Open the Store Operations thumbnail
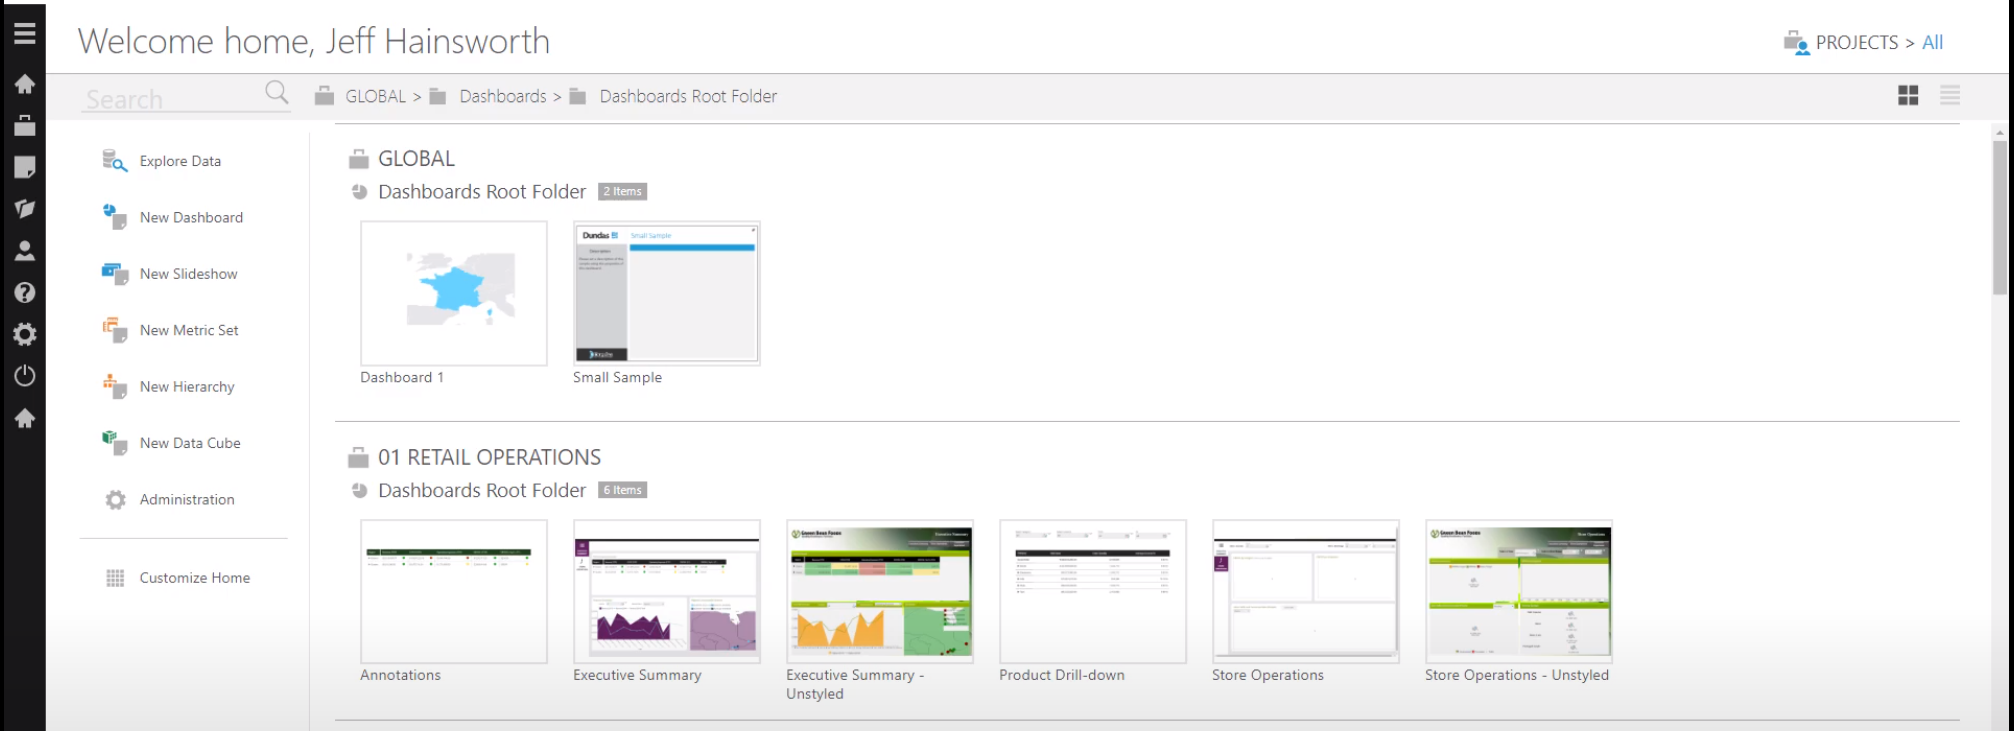Image resolution: width=2014 pixels, height=731 pixels. click(x=1306, y=591)
